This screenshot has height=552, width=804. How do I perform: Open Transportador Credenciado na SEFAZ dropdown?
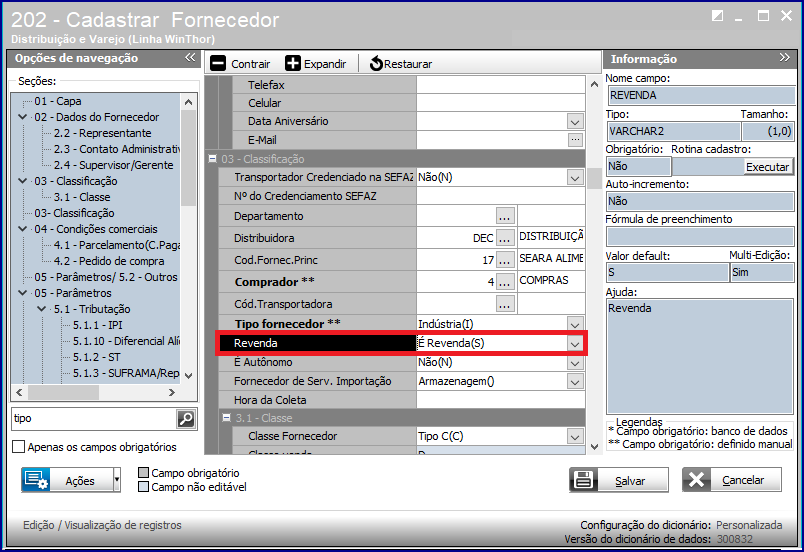575,177
